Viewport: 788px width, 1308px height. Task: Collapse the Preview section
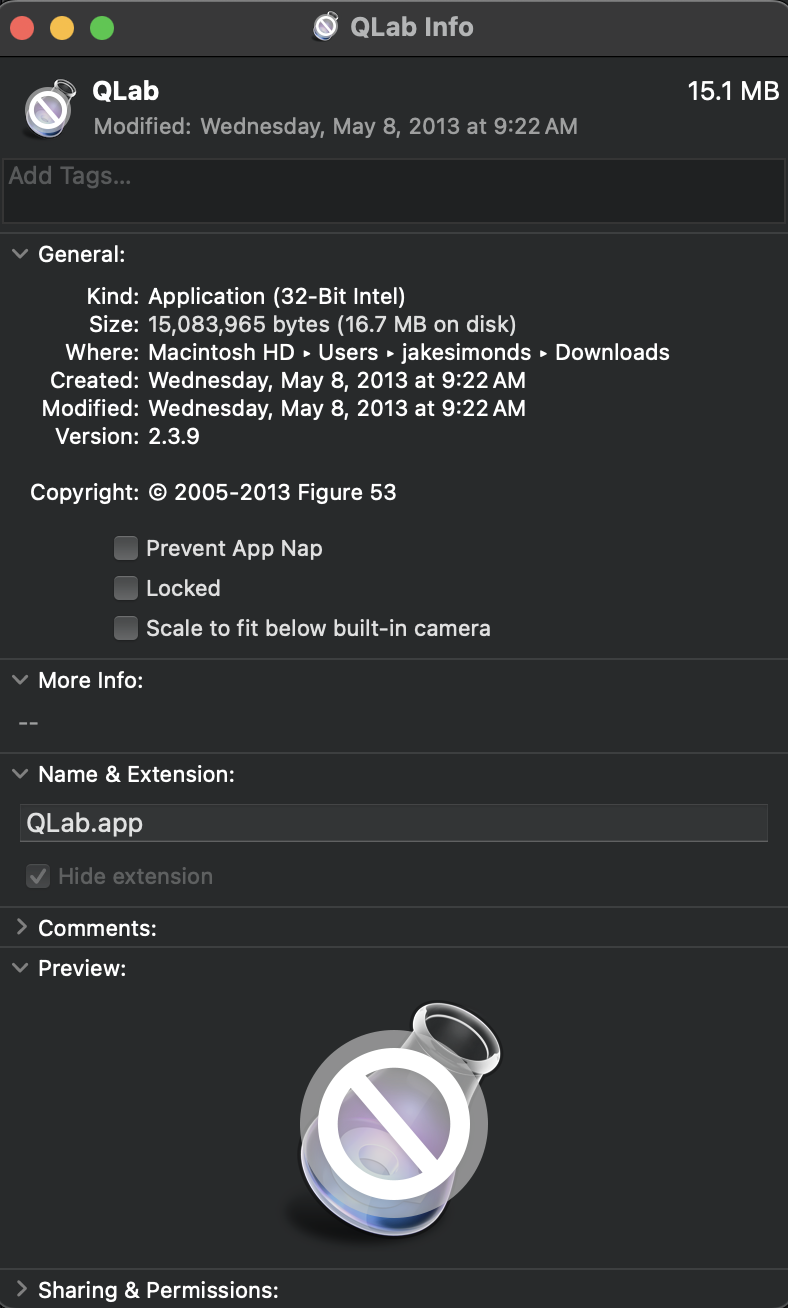tap(19, 968)
